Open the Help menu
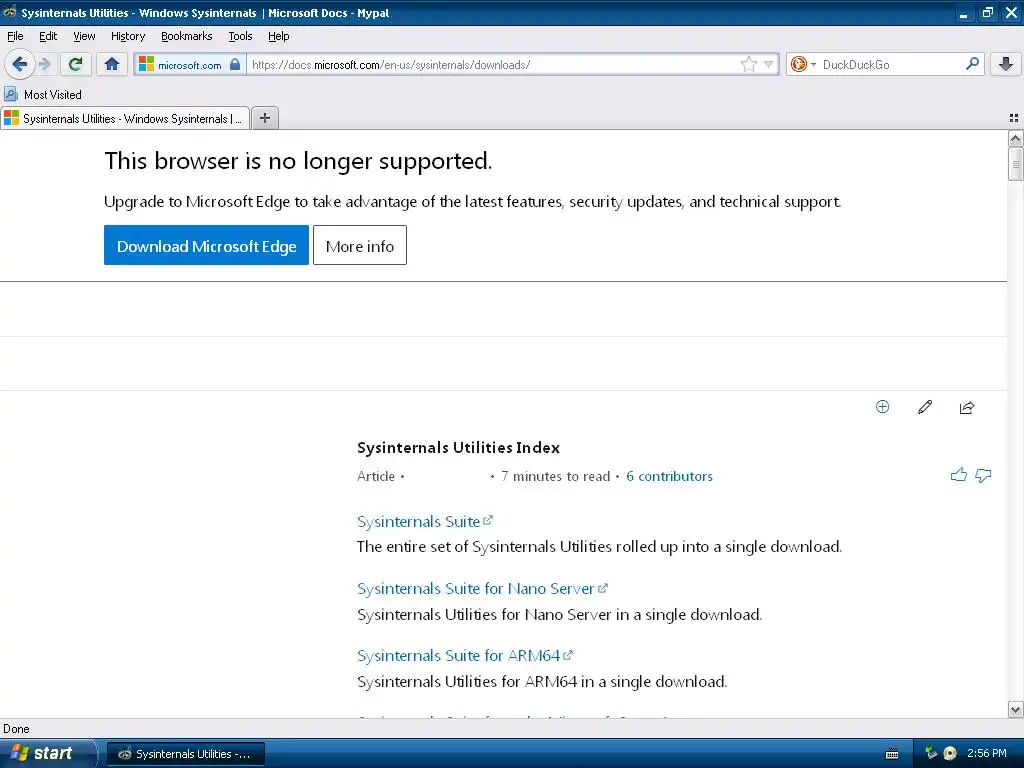The width and height of the screenshot is (1024, 768). [278, 37]
